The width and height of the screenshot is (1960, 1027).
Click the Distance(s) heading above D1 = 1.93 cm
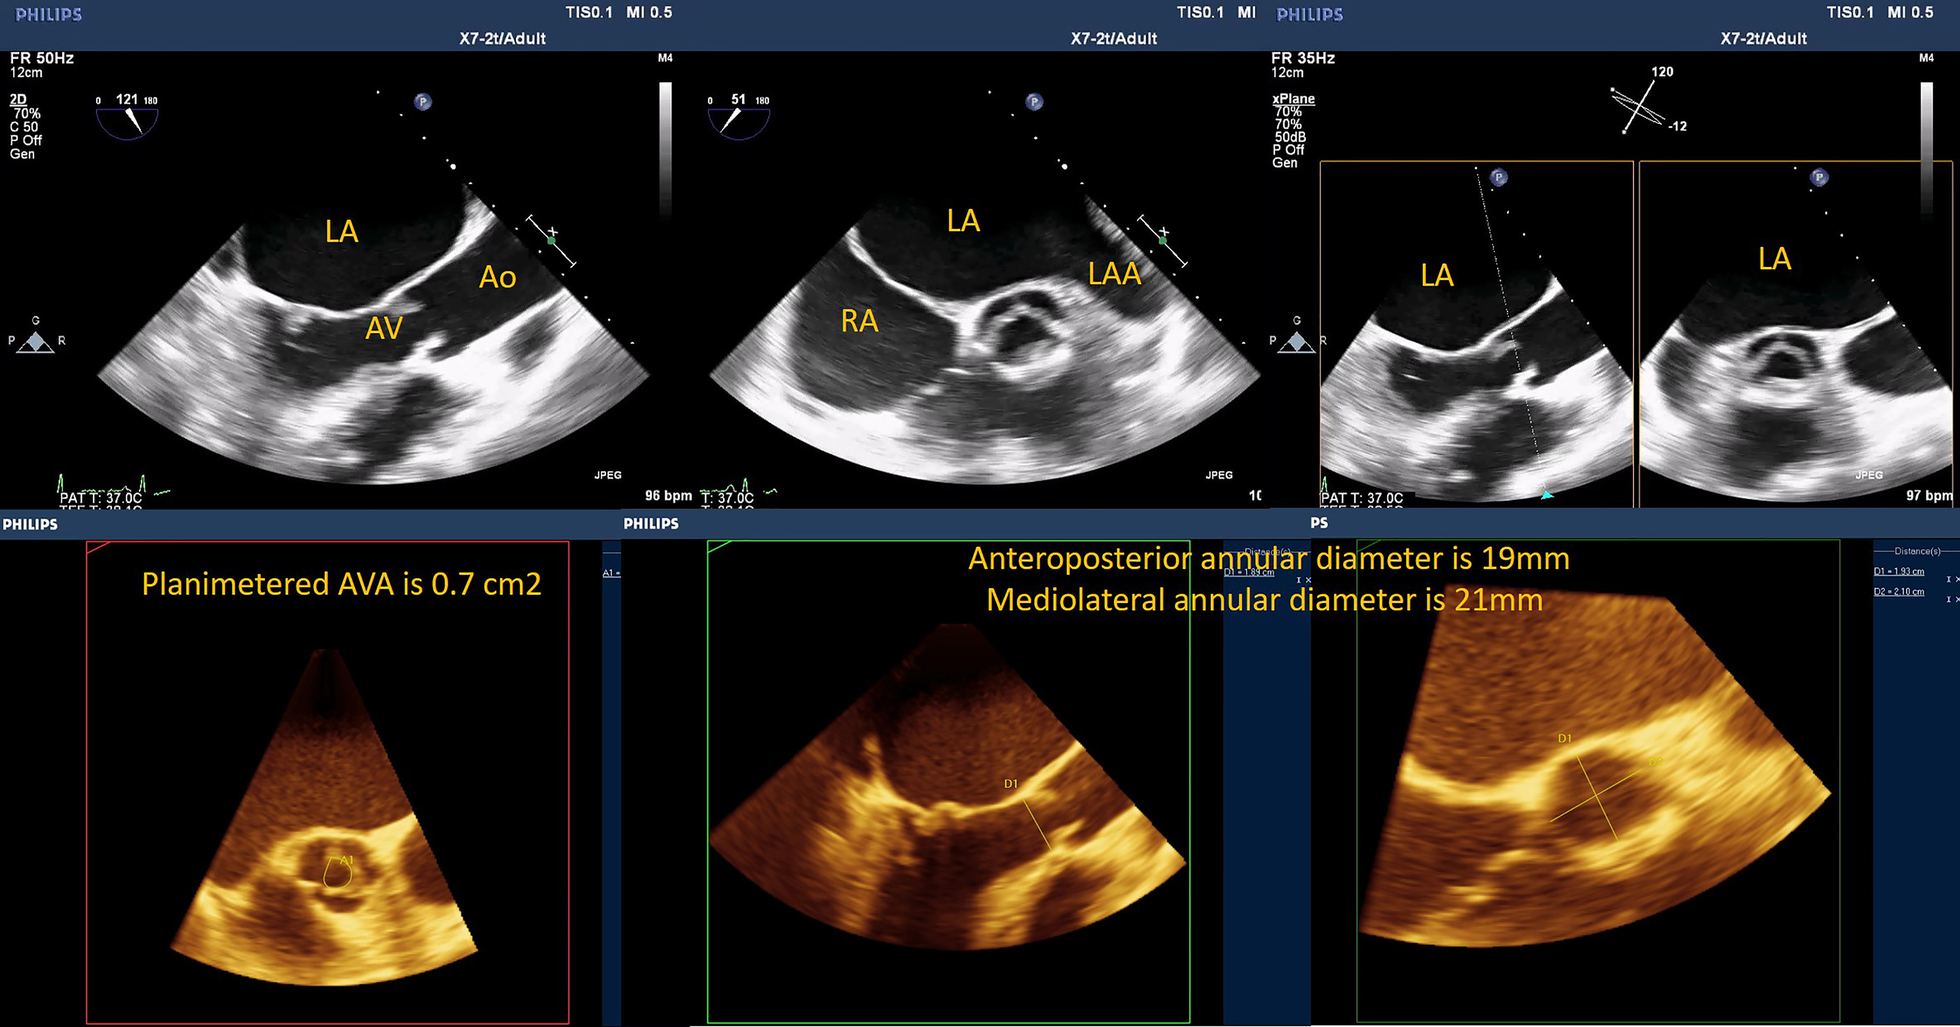[x=1917, y=551]
